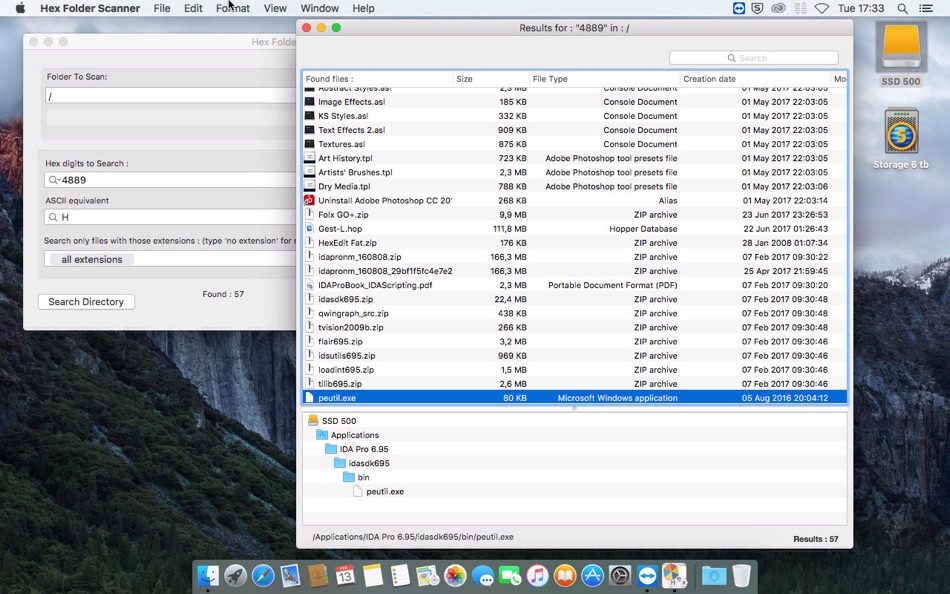Click the Creative Cloud menu bar icon
Viewport: 950px width, 594px height.
[x=778, y=8]
